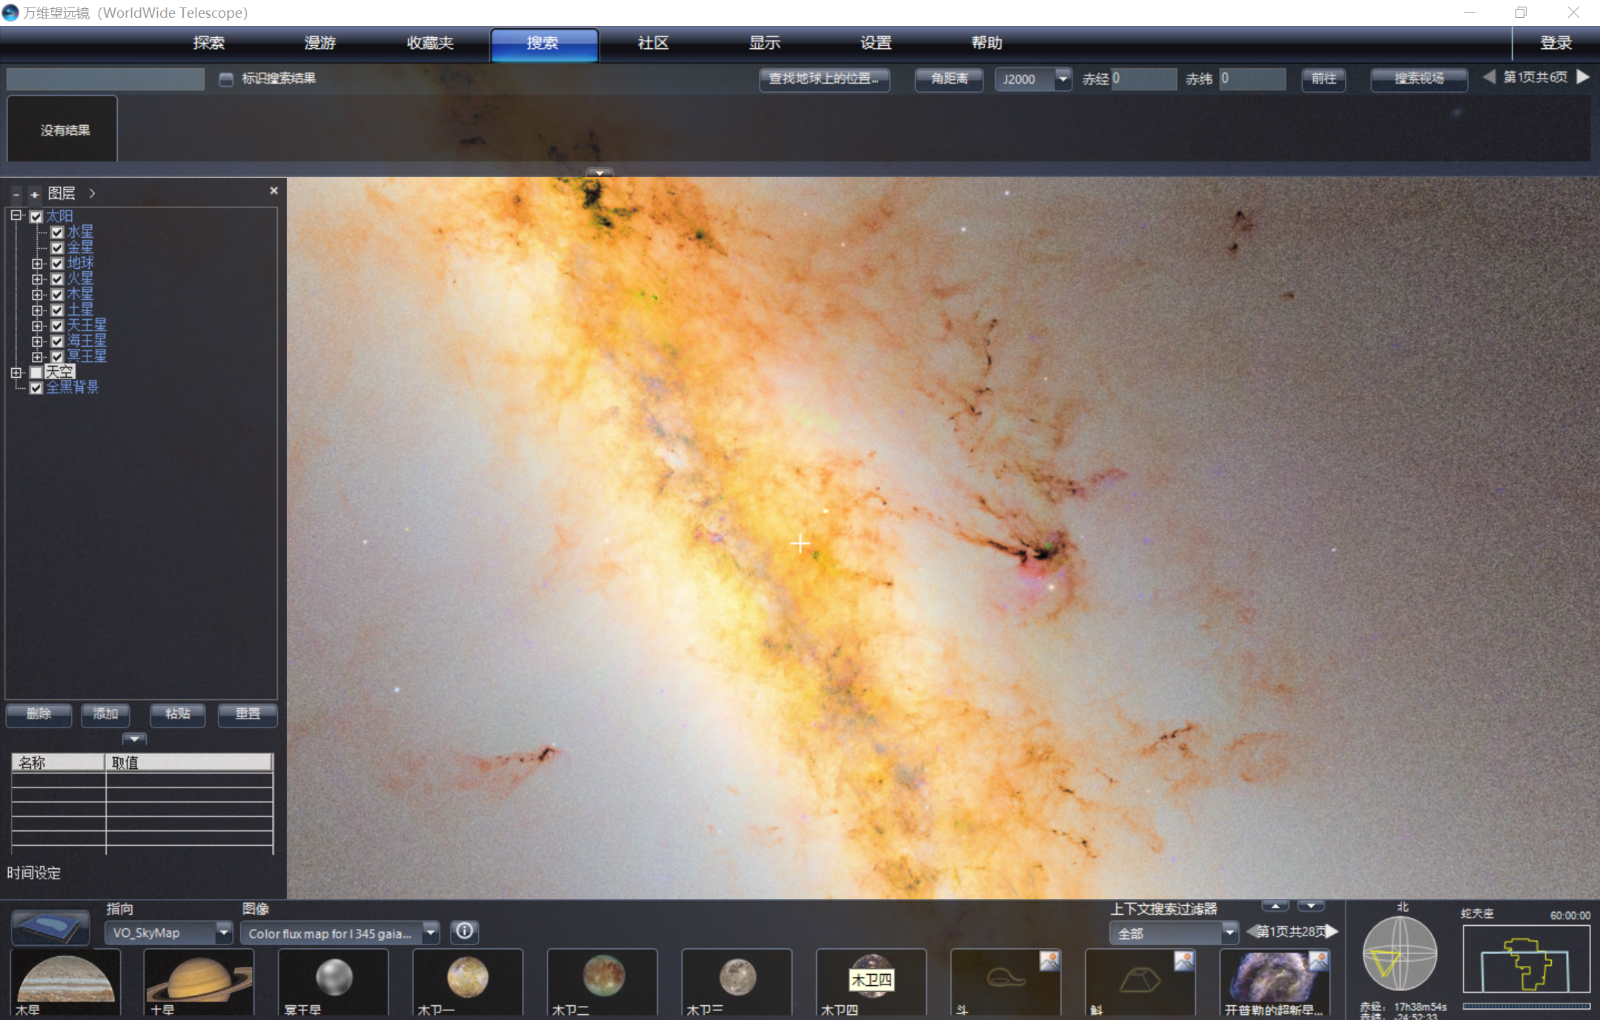This screenshot has height=1020, width=1600.
Task: Switch to the 探索 menu tab
Action: pos(209,43)
